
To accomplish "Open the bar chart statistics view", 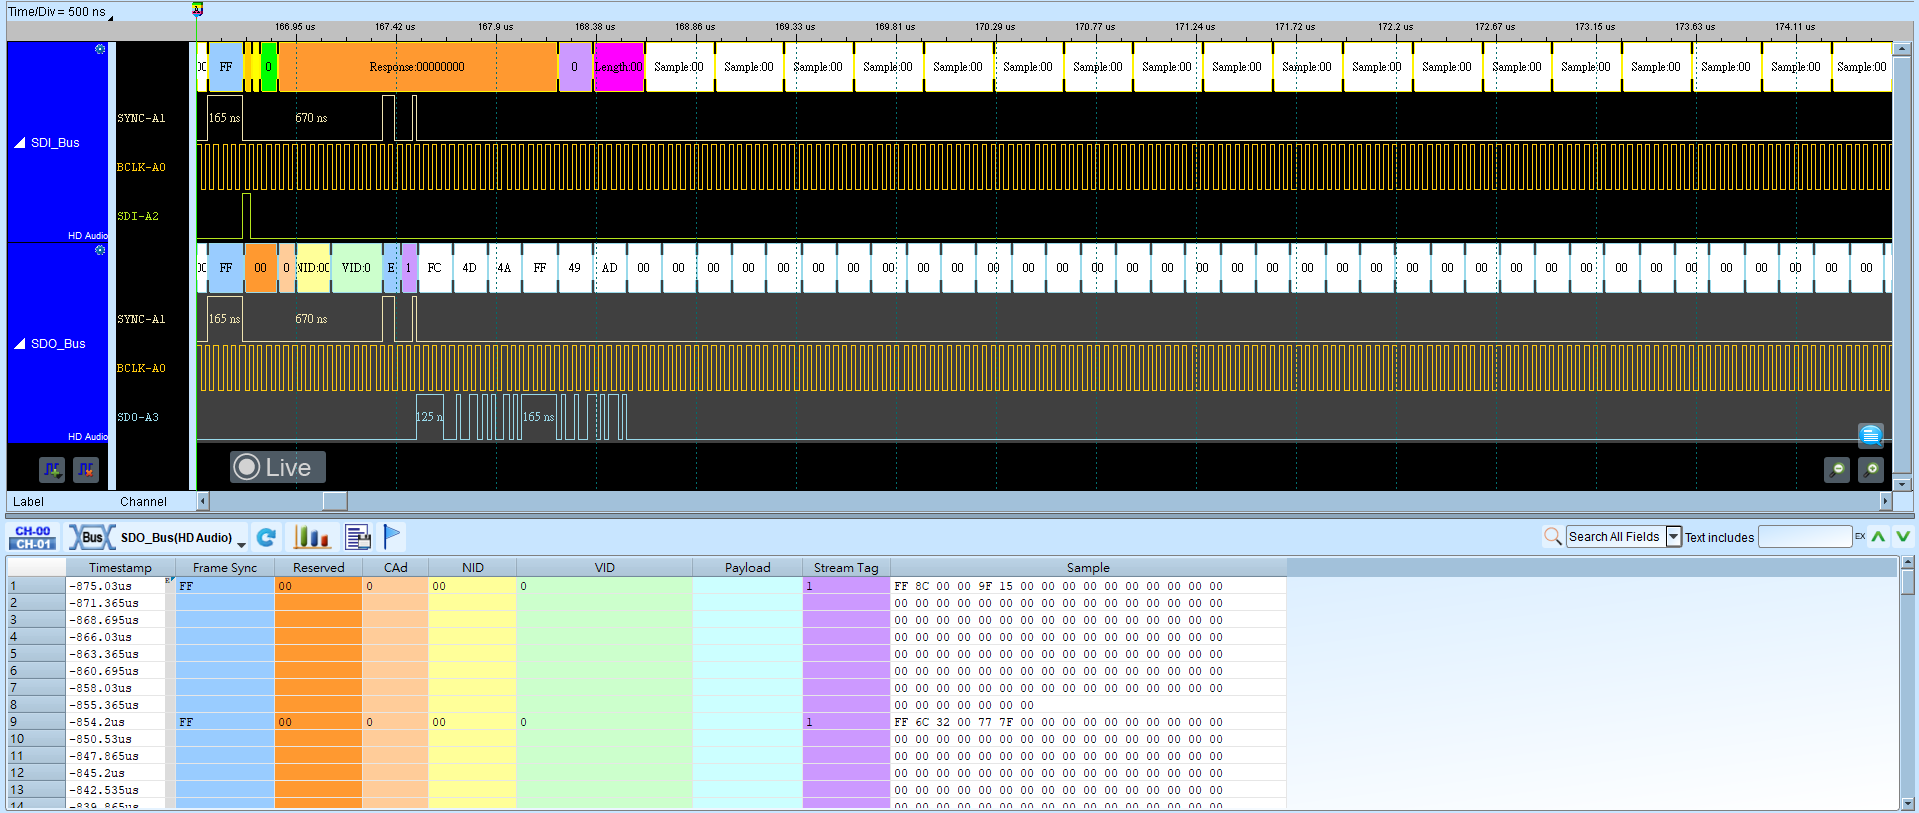I will point(311,537).
